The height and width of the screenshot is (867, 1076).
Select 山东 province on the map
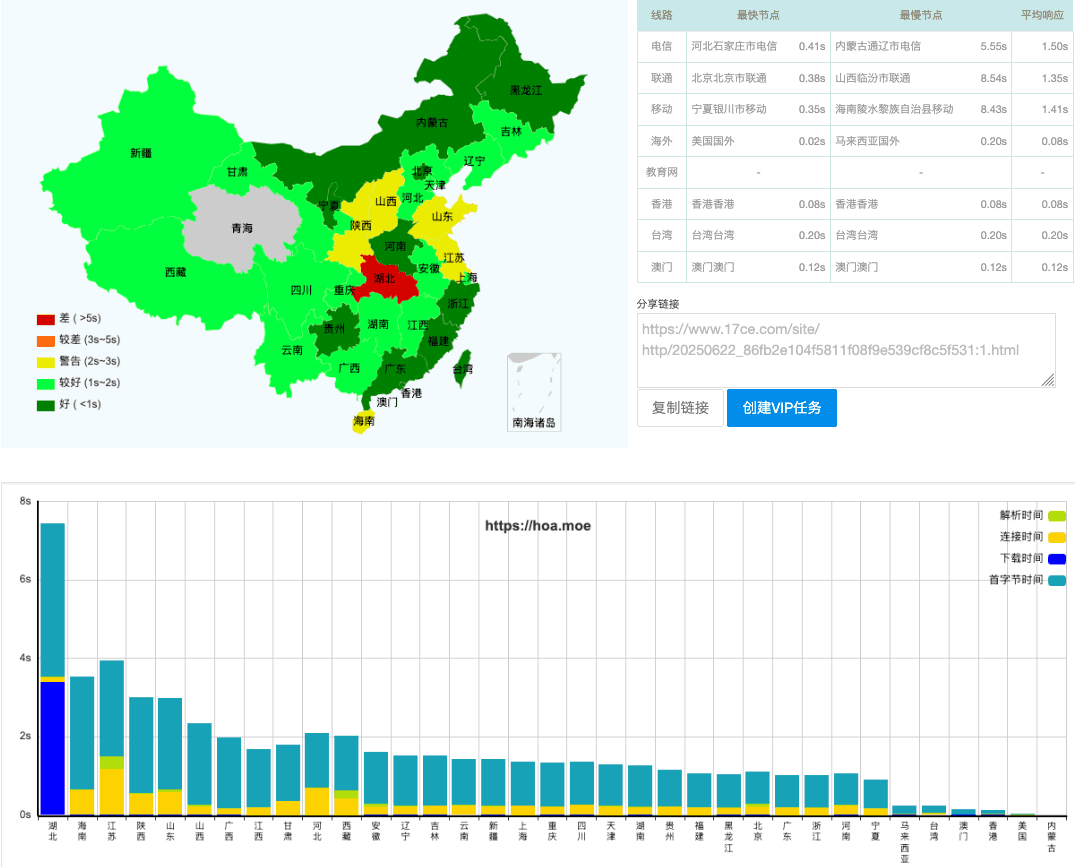(x=442, y=216)
